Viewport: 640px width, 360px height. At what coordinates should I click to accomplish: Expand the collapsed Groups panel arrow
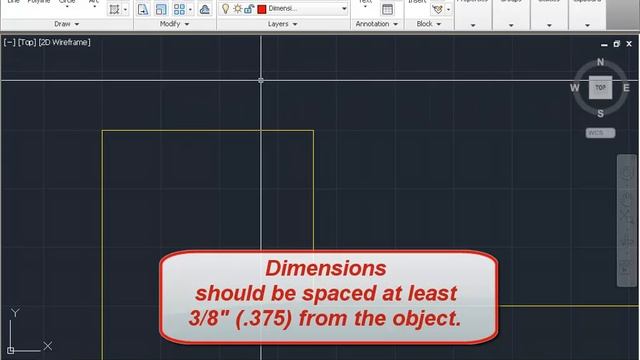pos(511,25)
